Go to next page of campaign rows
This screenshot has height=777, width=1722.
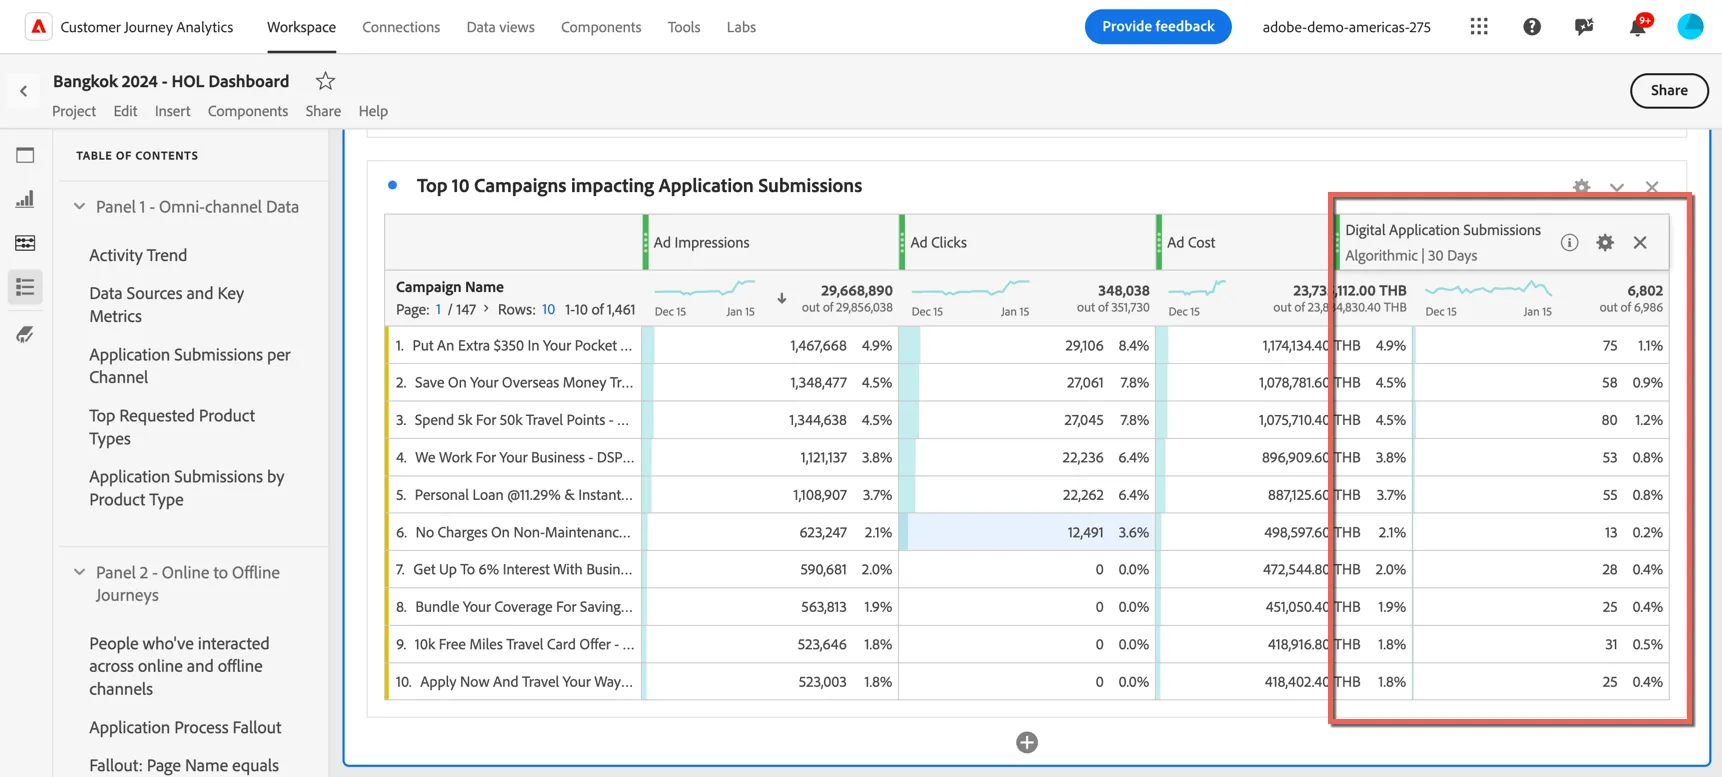pos(487,309)
